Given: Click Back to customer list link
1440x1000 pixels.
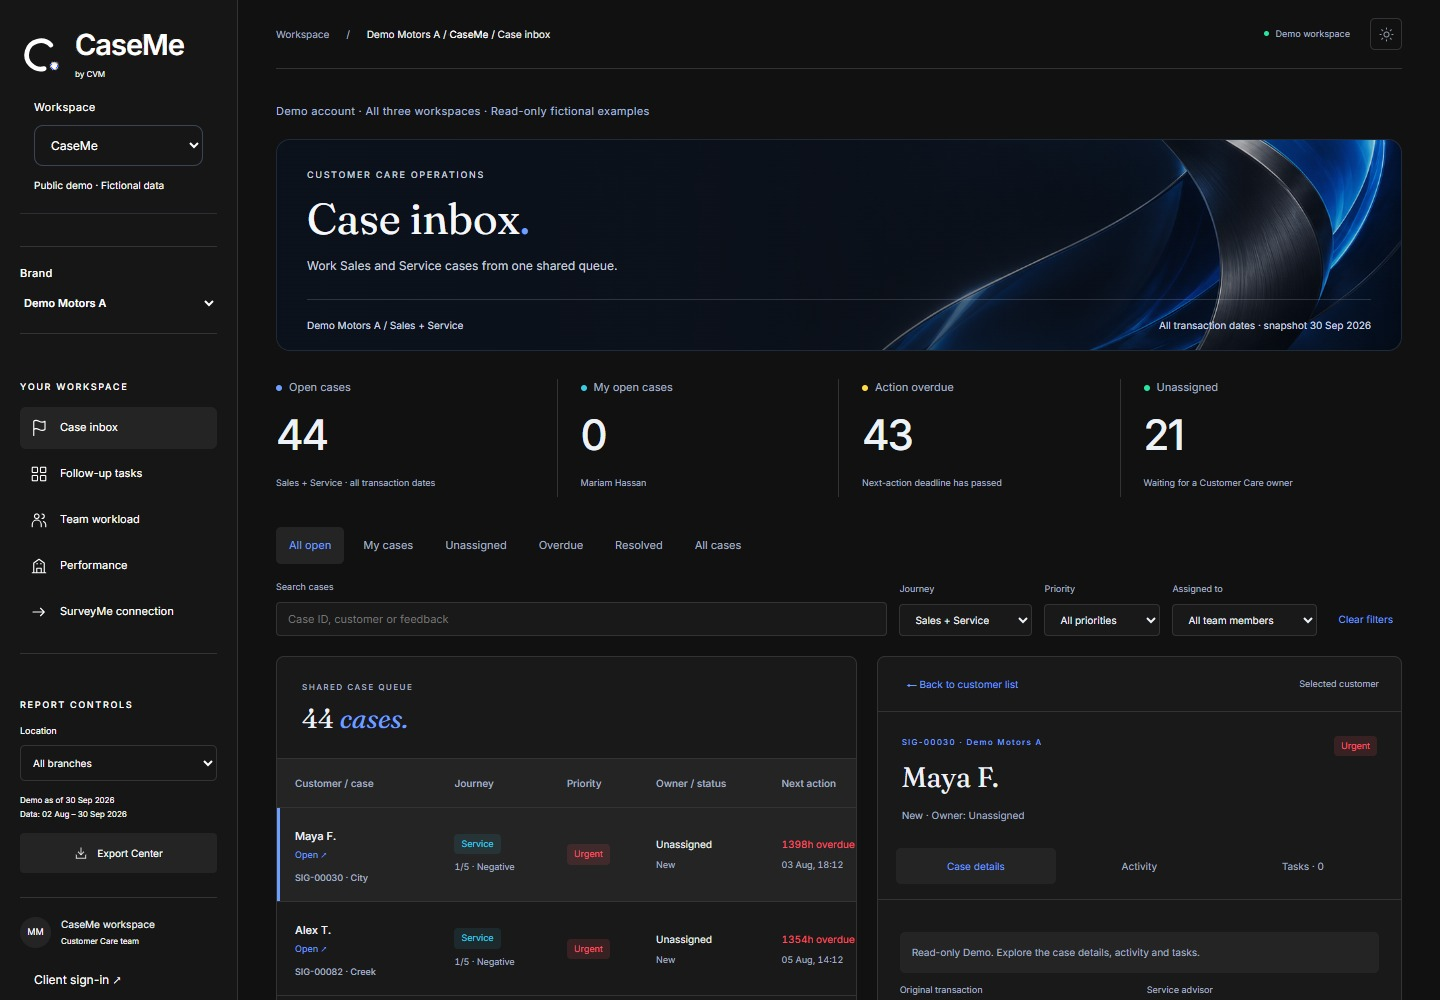Looking at the screenshot, I should 962,685.
